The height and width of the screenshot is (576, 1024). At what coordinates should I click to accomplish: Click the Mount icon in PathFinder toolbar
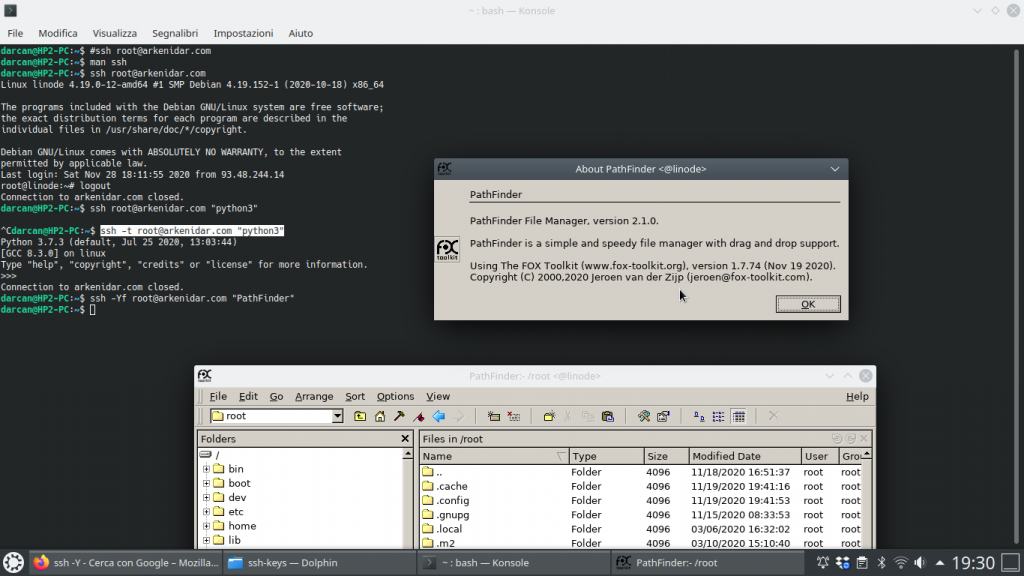pyautogui.click(x=494, y=416)
